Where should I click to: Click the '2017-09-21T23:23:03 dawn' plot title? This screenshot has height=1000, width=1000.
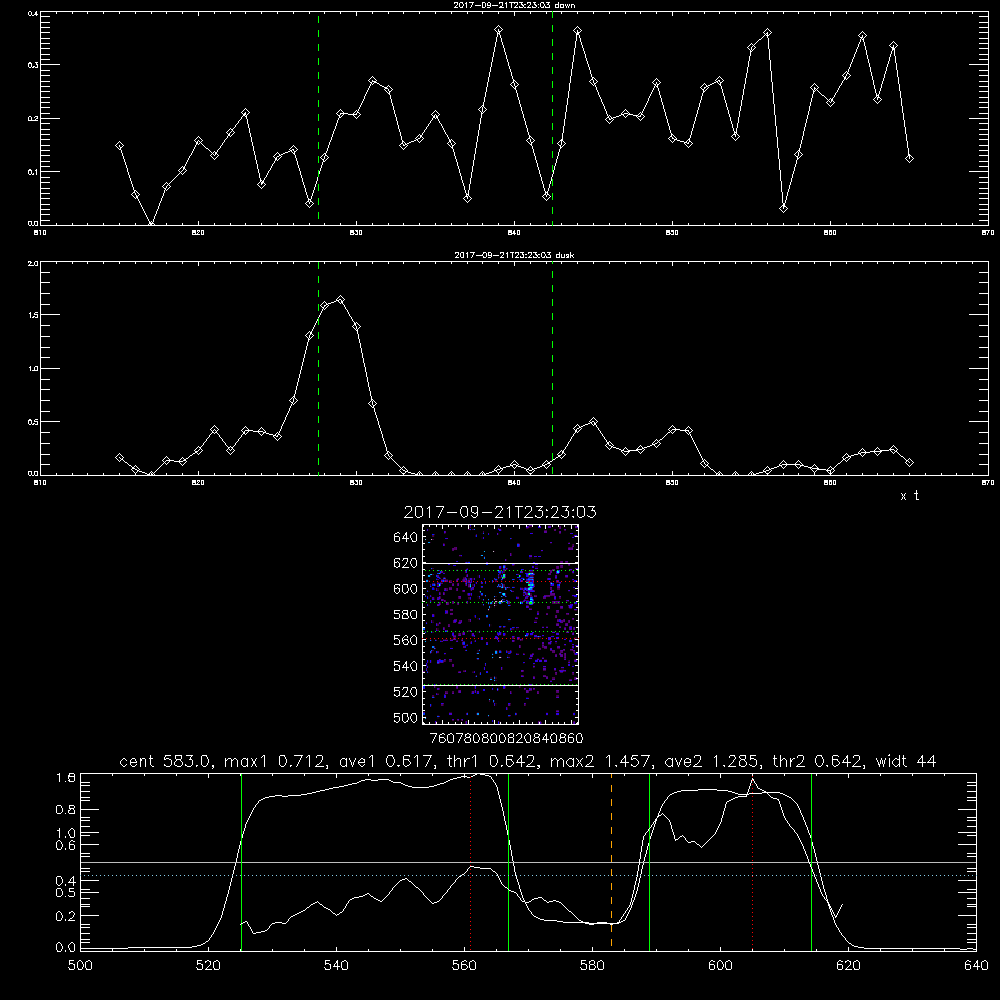pyautogui.click(x=514, y=4)
